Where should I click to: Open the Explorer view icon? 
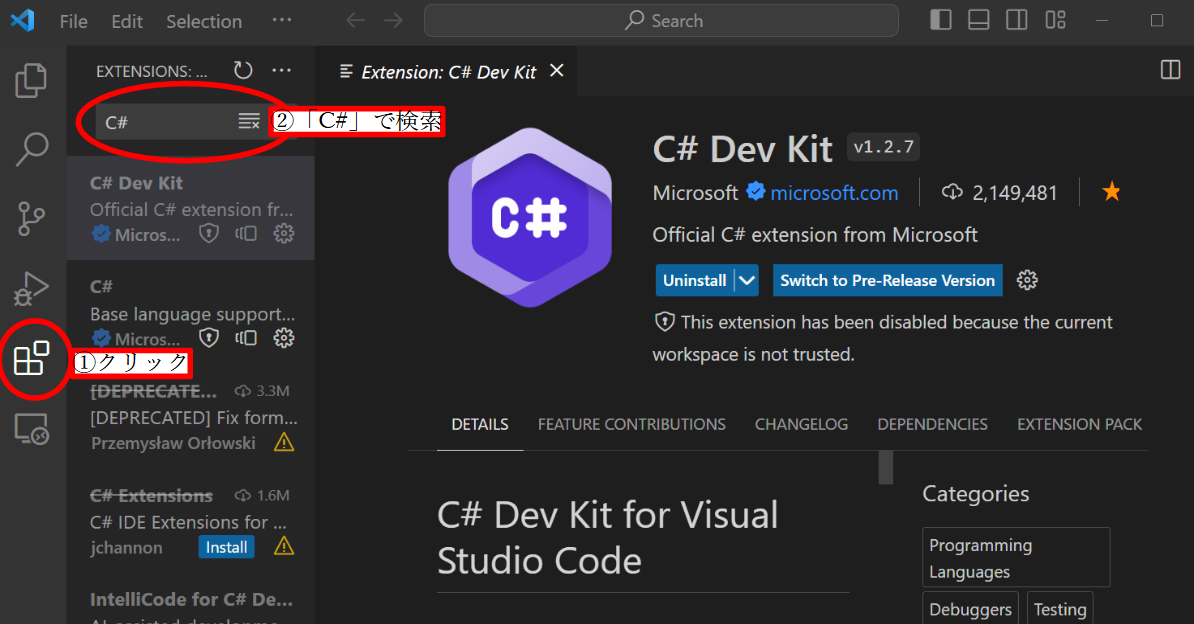(x=30, y=81)
